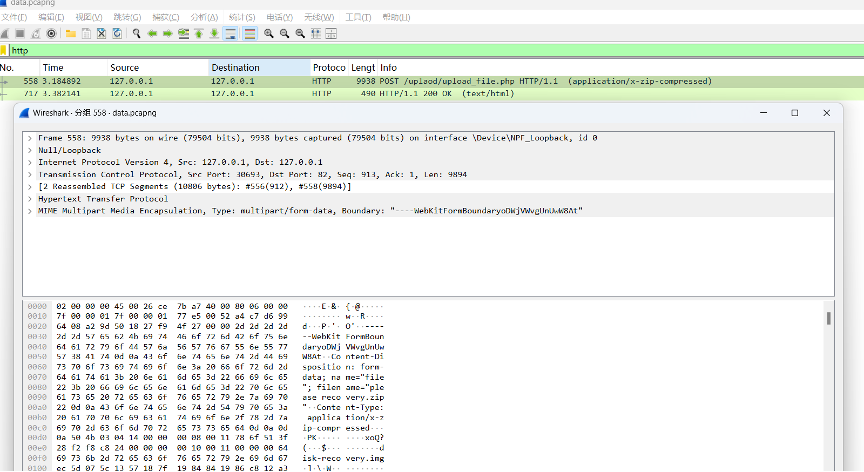This screenshot has height=472, width=864.
Task: Click the last toolbar icon after resize columns
Action: [x=331, y=34]
